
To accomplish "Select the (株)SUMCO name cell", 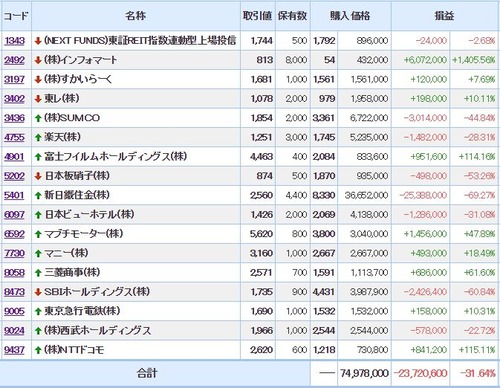I will click(x=136, y=118).
